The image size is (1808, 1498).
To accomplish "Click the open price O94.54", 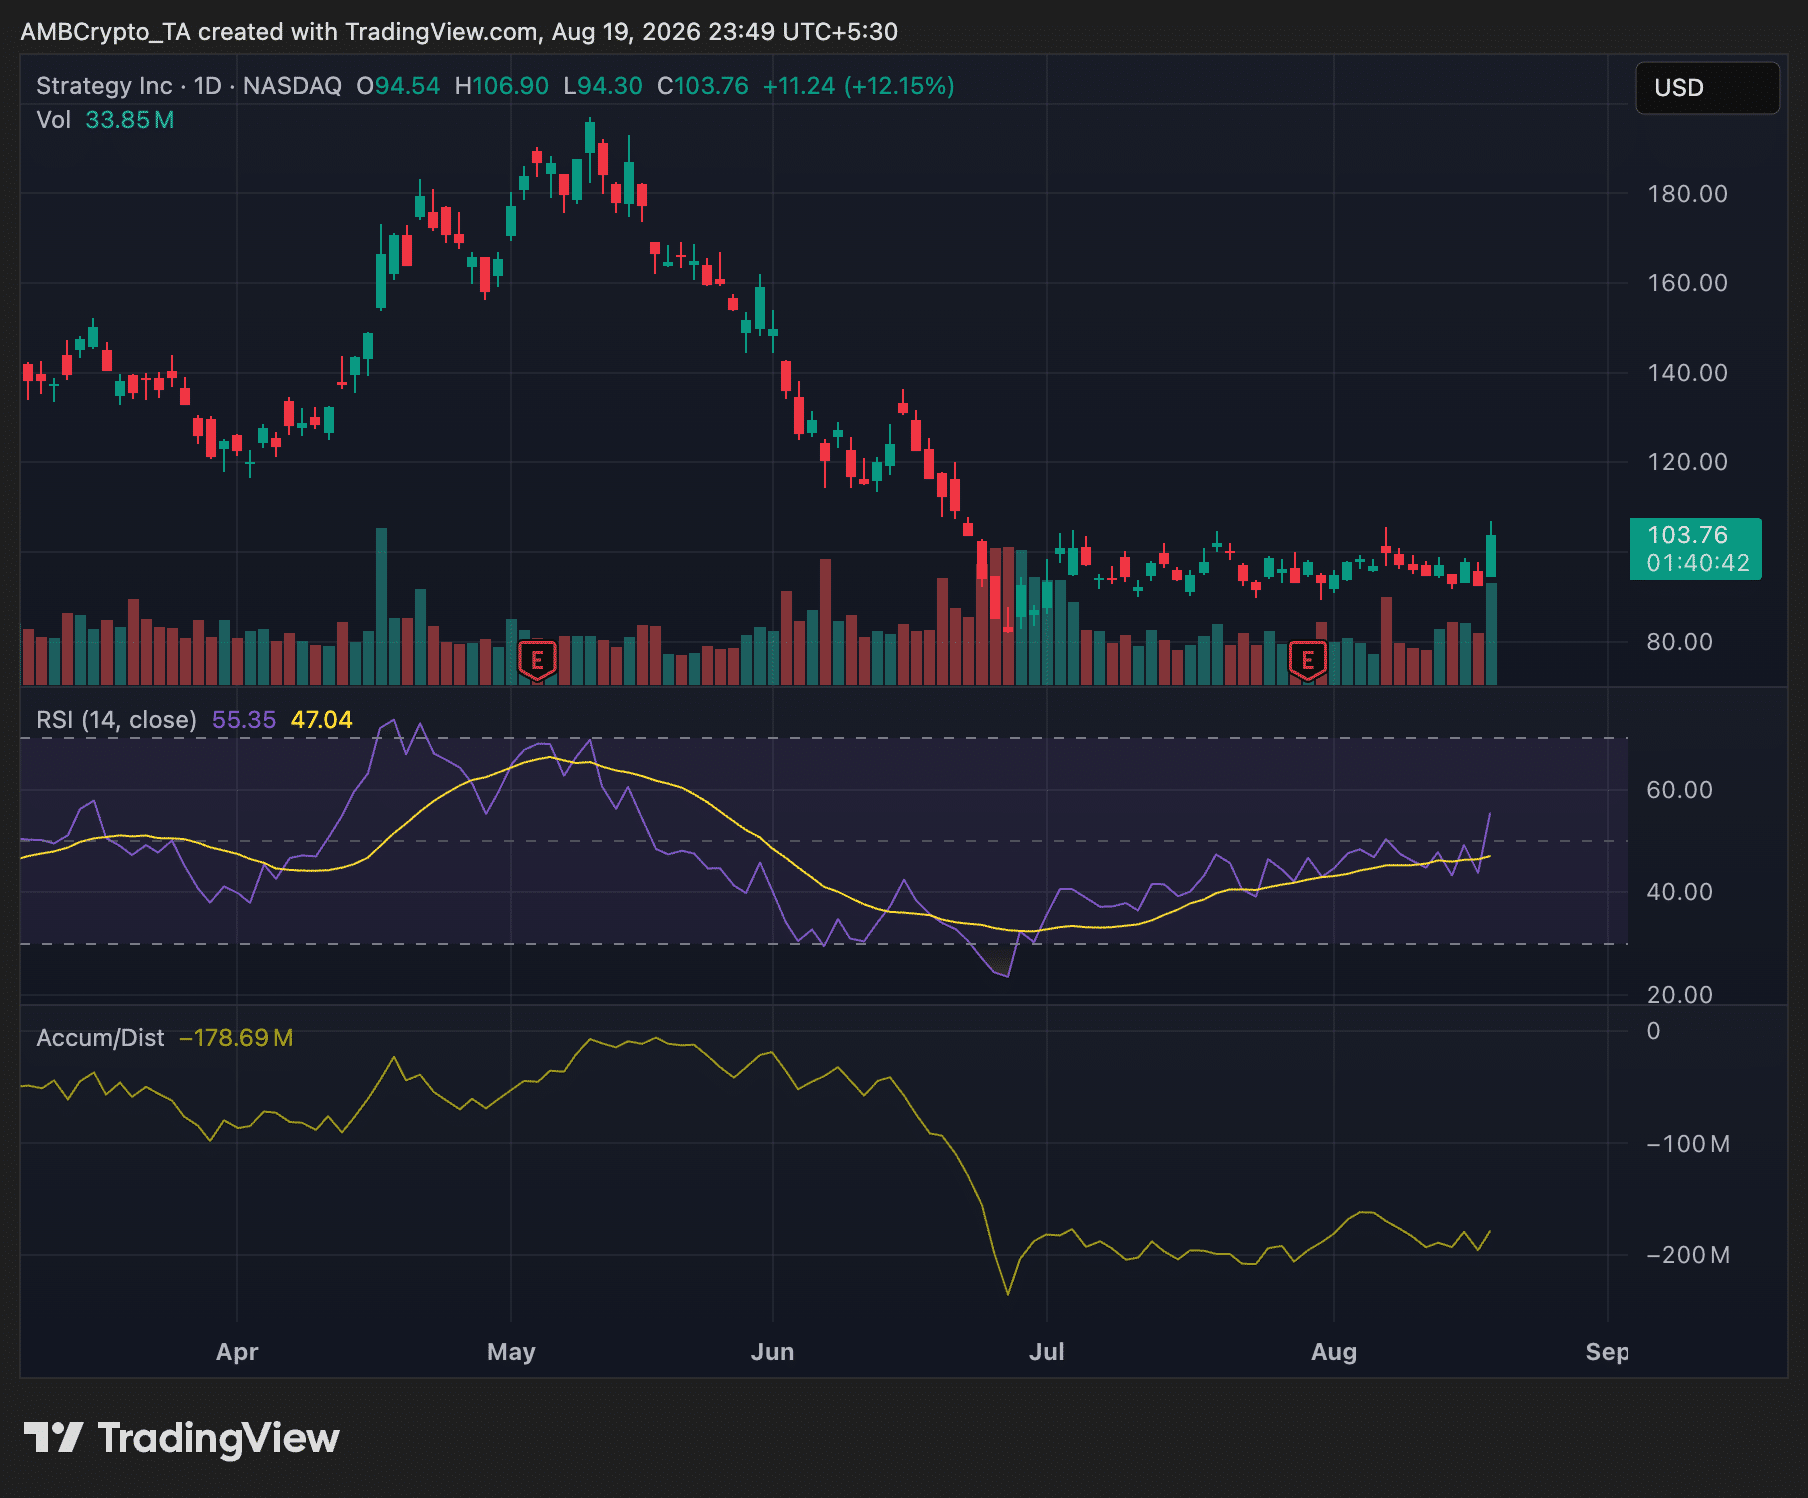I will pos(398,86).
